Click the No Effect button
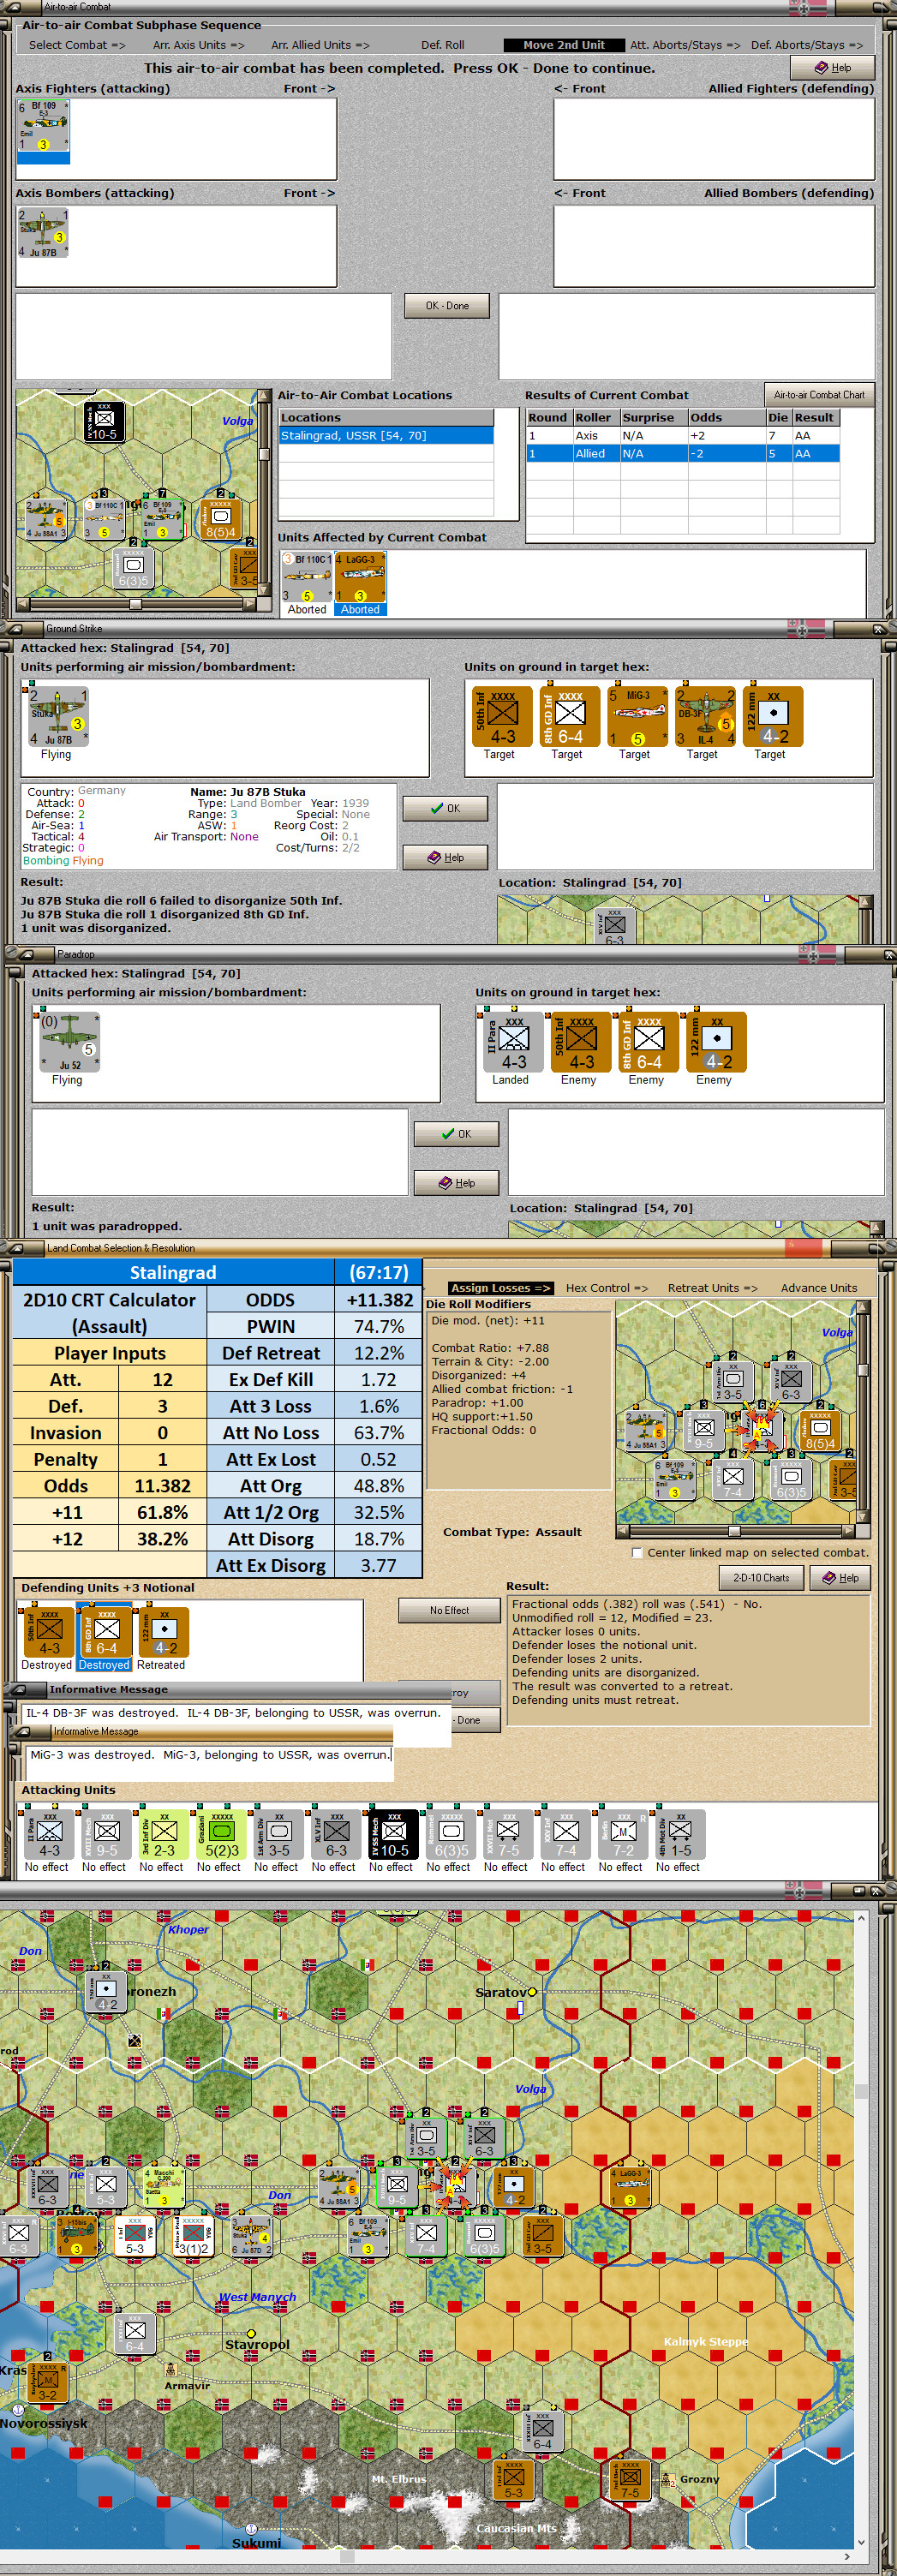The height and width of the screenshot is (2576, 897). [449, 1611]
